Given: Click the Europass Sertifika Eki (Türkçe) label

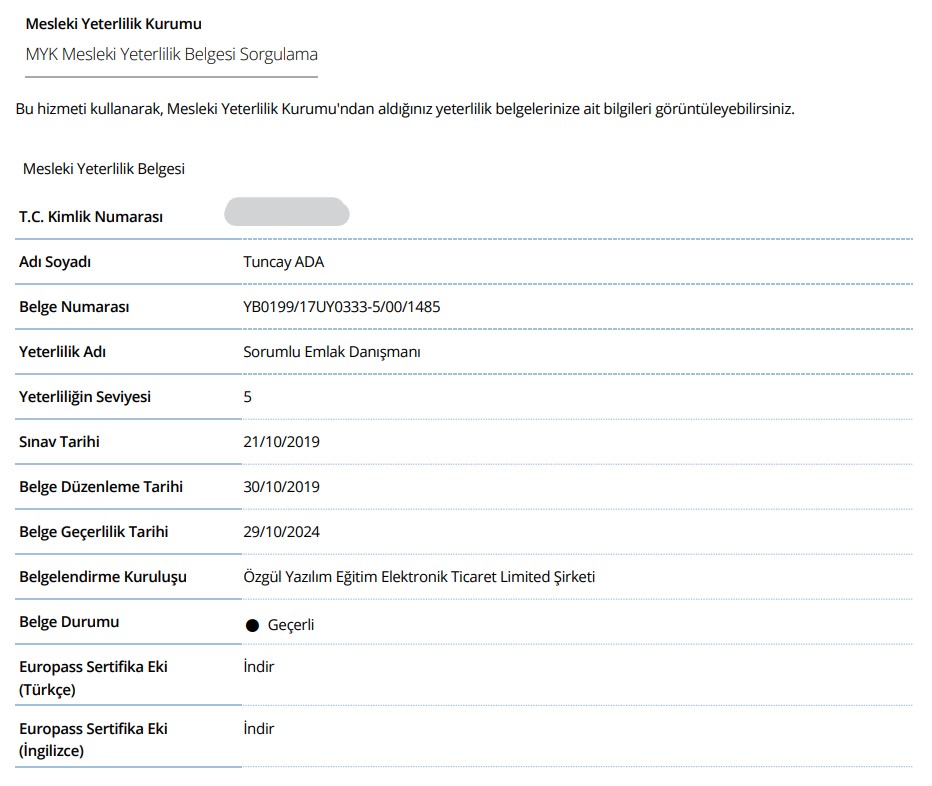Looking at the screenshot, I should [93, 678].
